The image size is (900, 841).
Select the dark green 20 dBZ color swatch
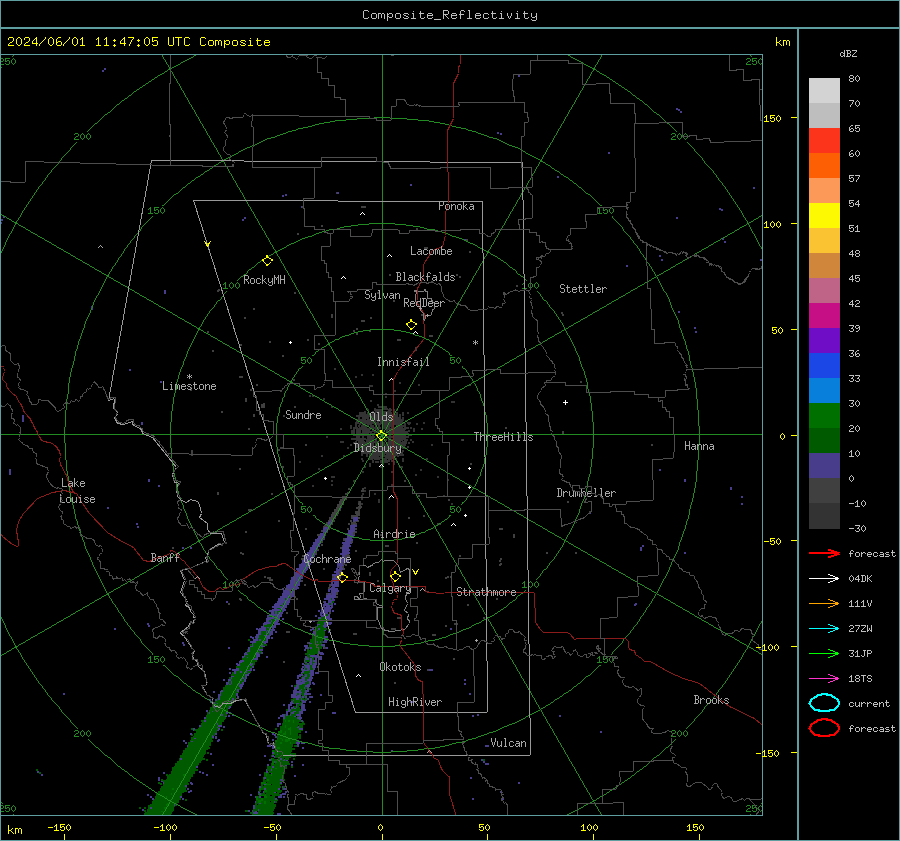824,441
